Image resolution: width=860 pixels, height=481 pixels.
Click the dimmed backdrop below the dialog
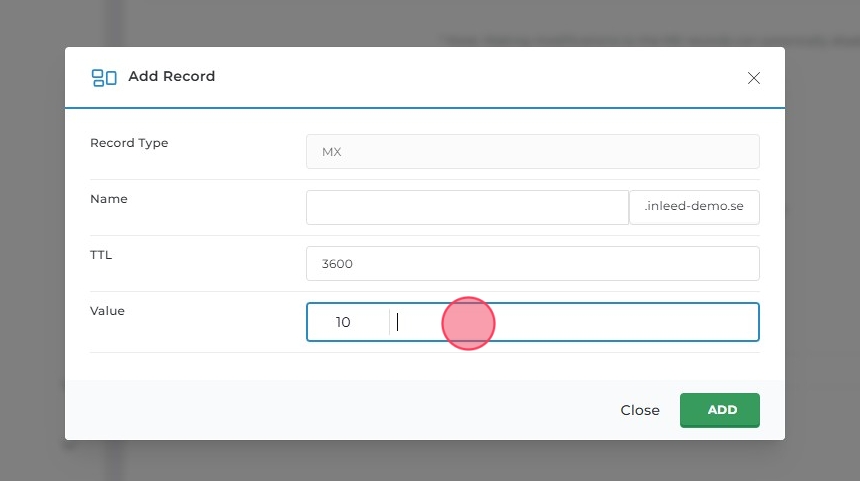coord(430,462)
